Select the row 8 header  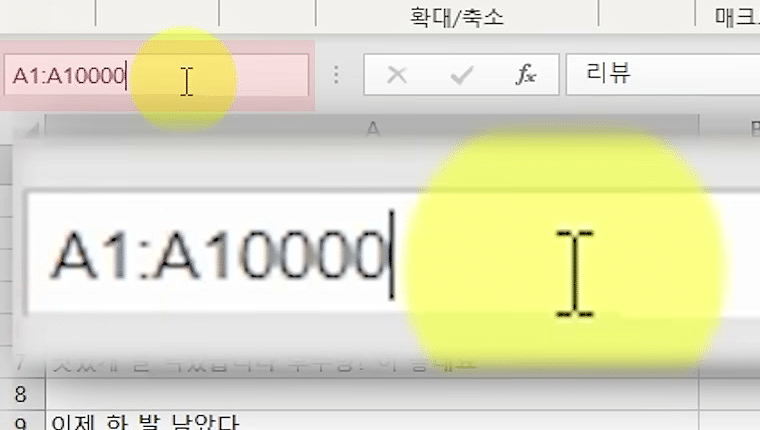(x=20, y=394)
